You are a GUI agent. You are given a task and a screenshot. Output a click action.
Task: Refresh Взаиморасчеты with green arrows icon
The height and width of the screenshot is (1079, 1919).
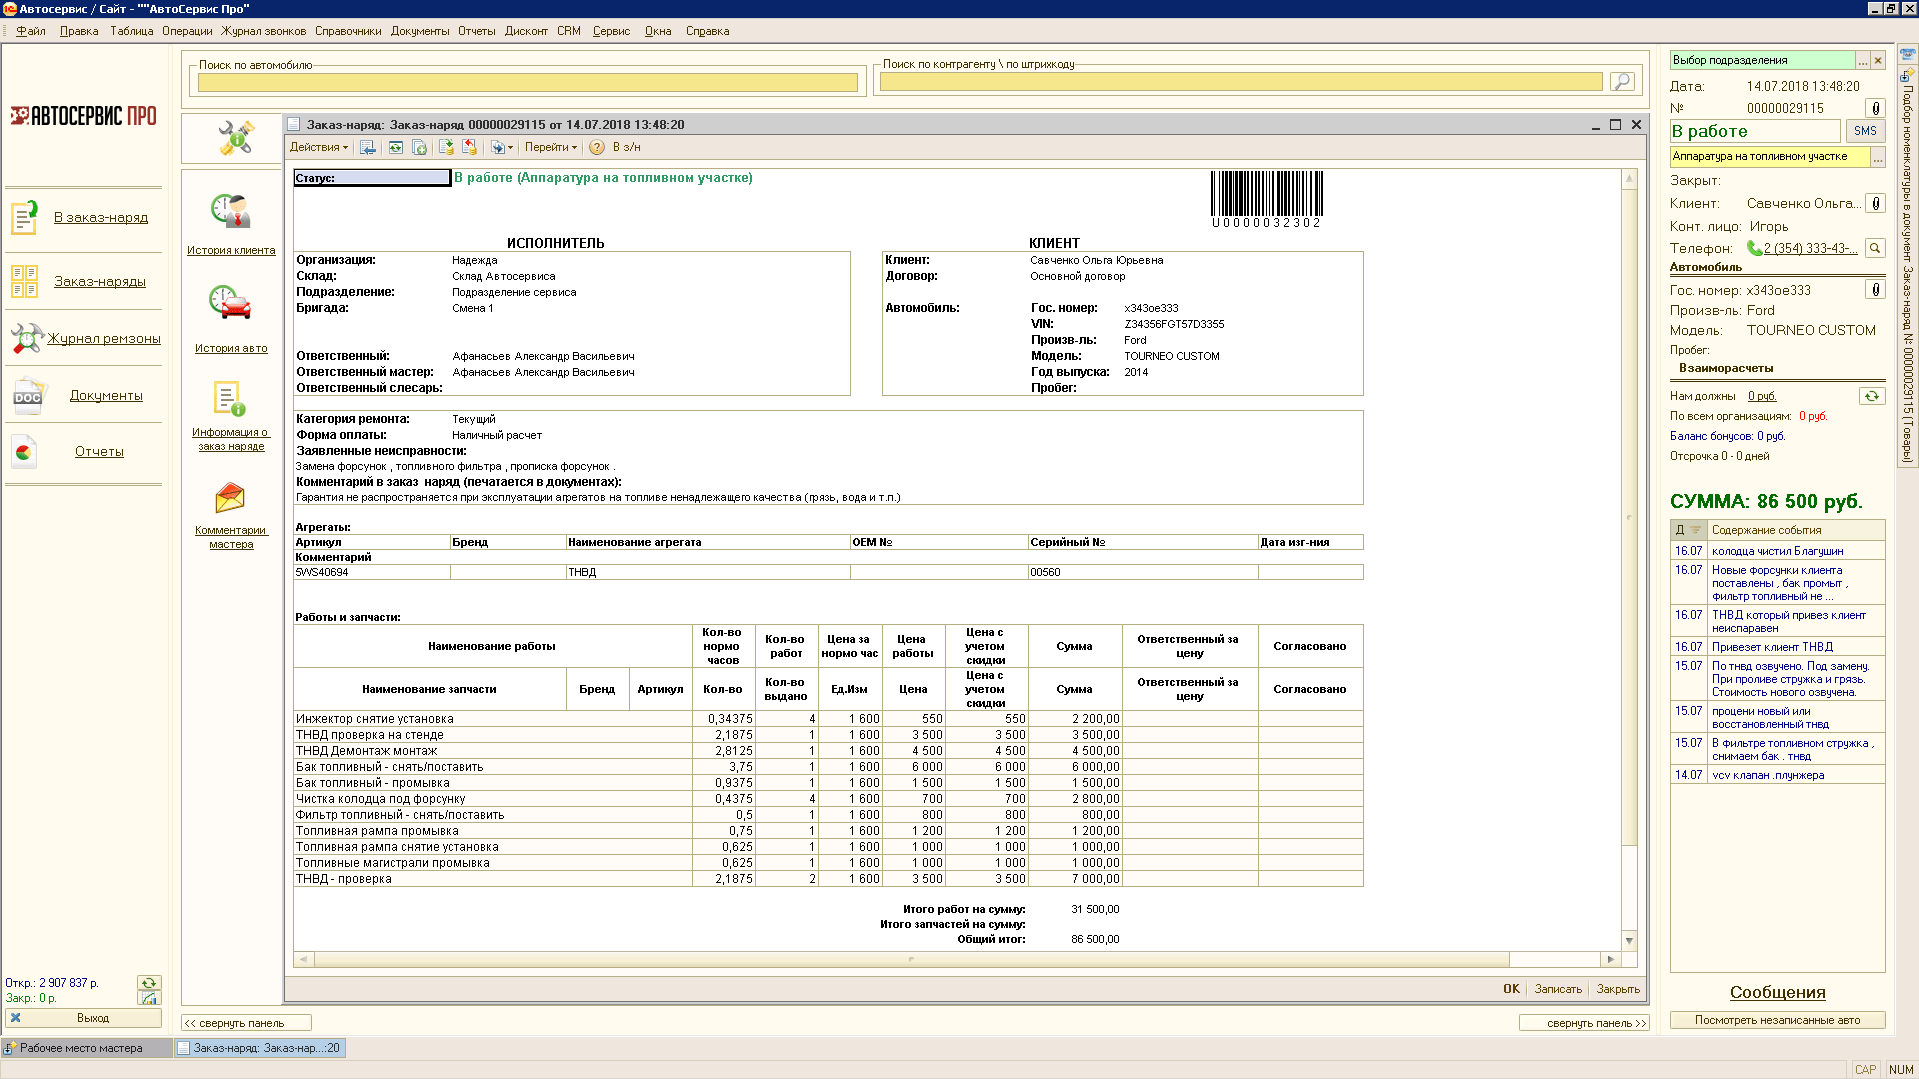(x=1871, y=396)
